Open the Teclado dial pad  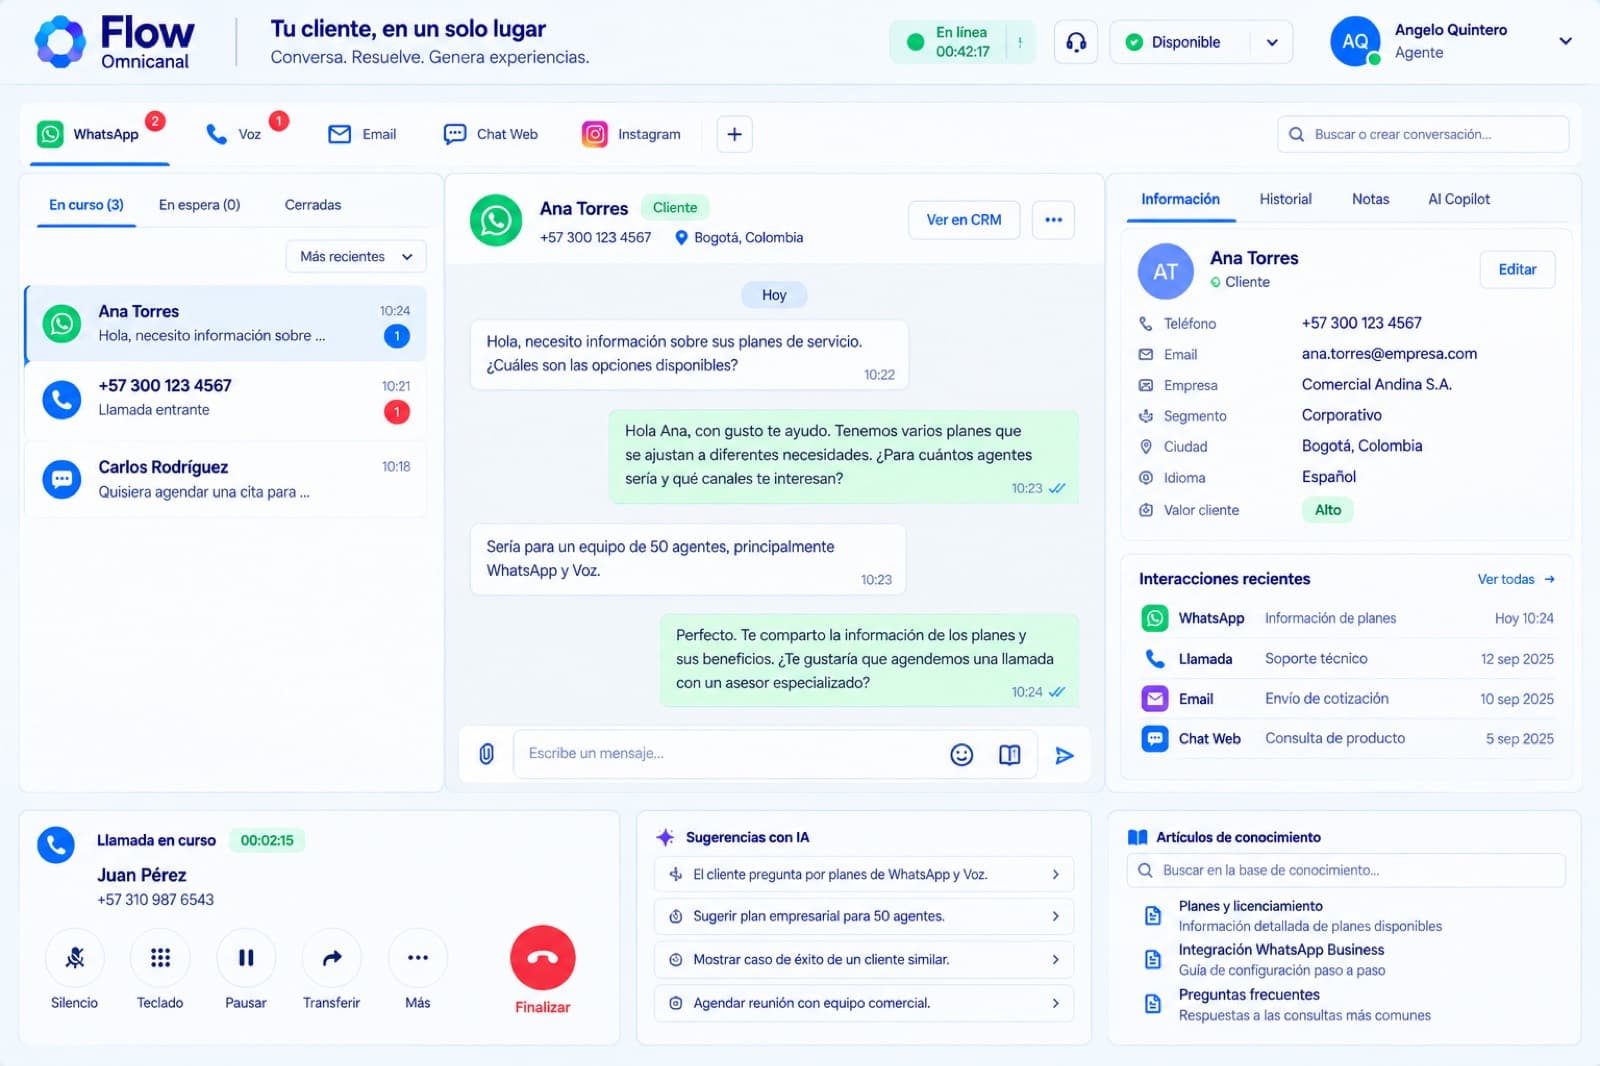pos(160,958)
